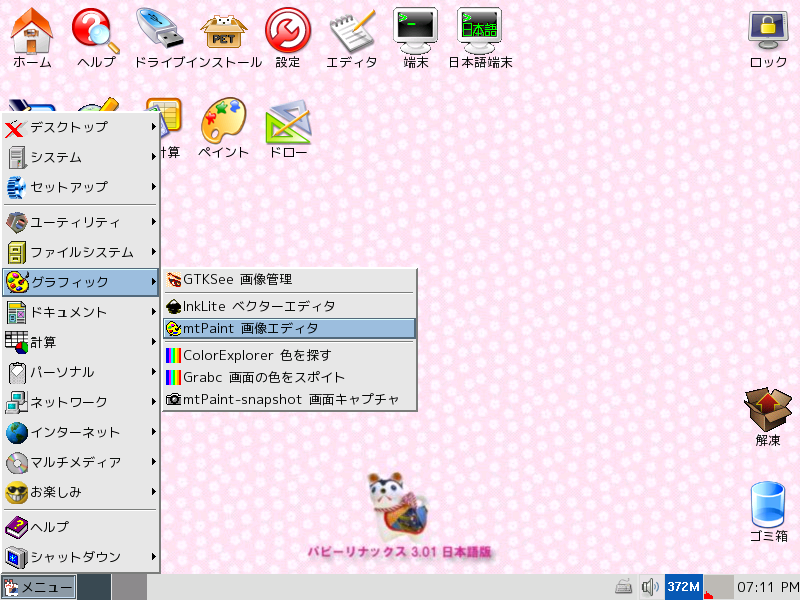Open the インストール PET installer icon
This screenshot has height=600, width=800.
(x=223, y=30)
